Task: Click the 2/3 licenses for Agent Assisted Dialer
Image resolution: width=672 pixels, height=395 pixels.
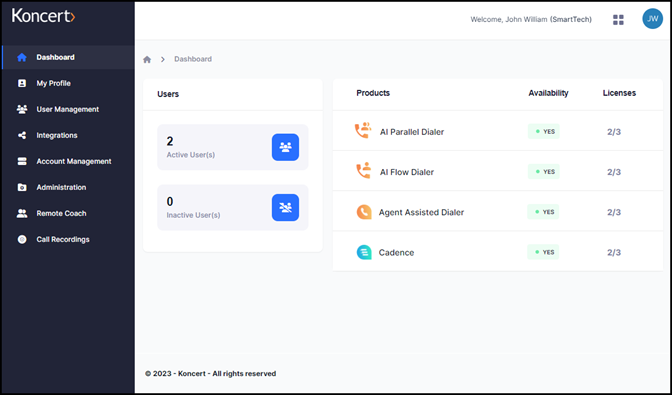Action: pos(614,212)
